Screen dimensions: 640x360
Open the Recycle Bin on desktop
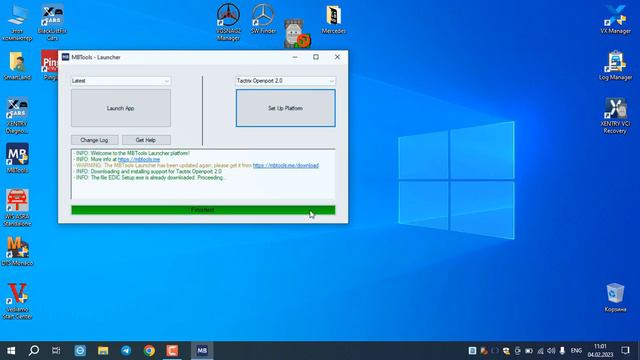615,297
